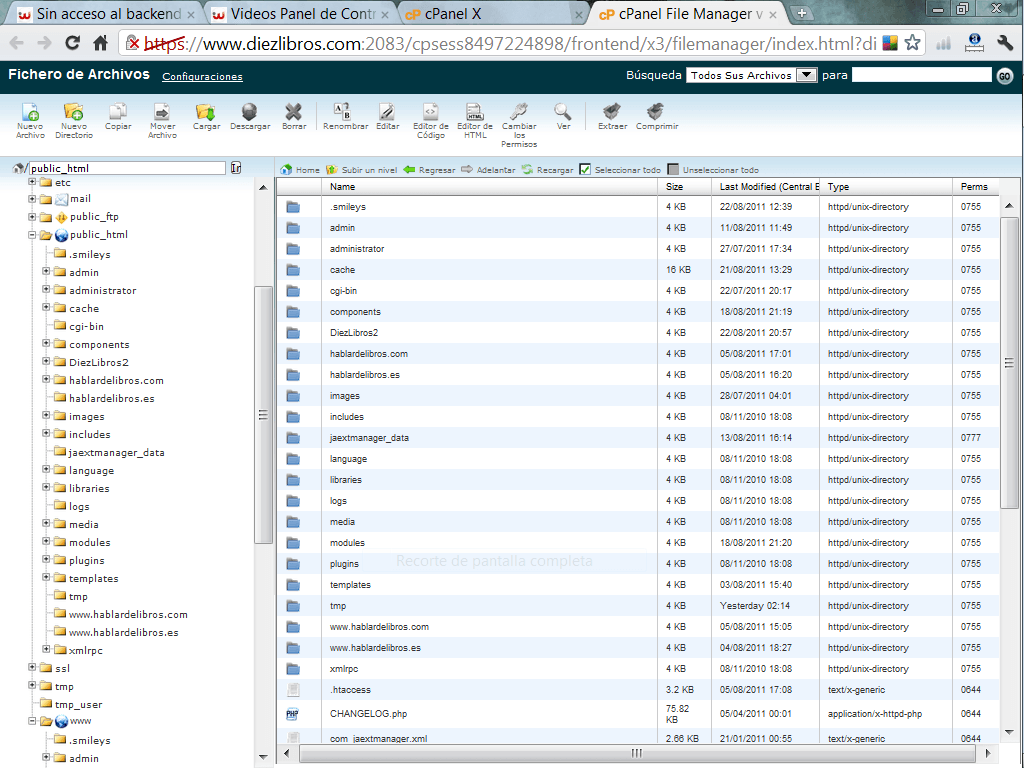The width and height of the screenshot is (1024, 768).
Task: Click the Ver view icon
Action: tap(563, 117)
